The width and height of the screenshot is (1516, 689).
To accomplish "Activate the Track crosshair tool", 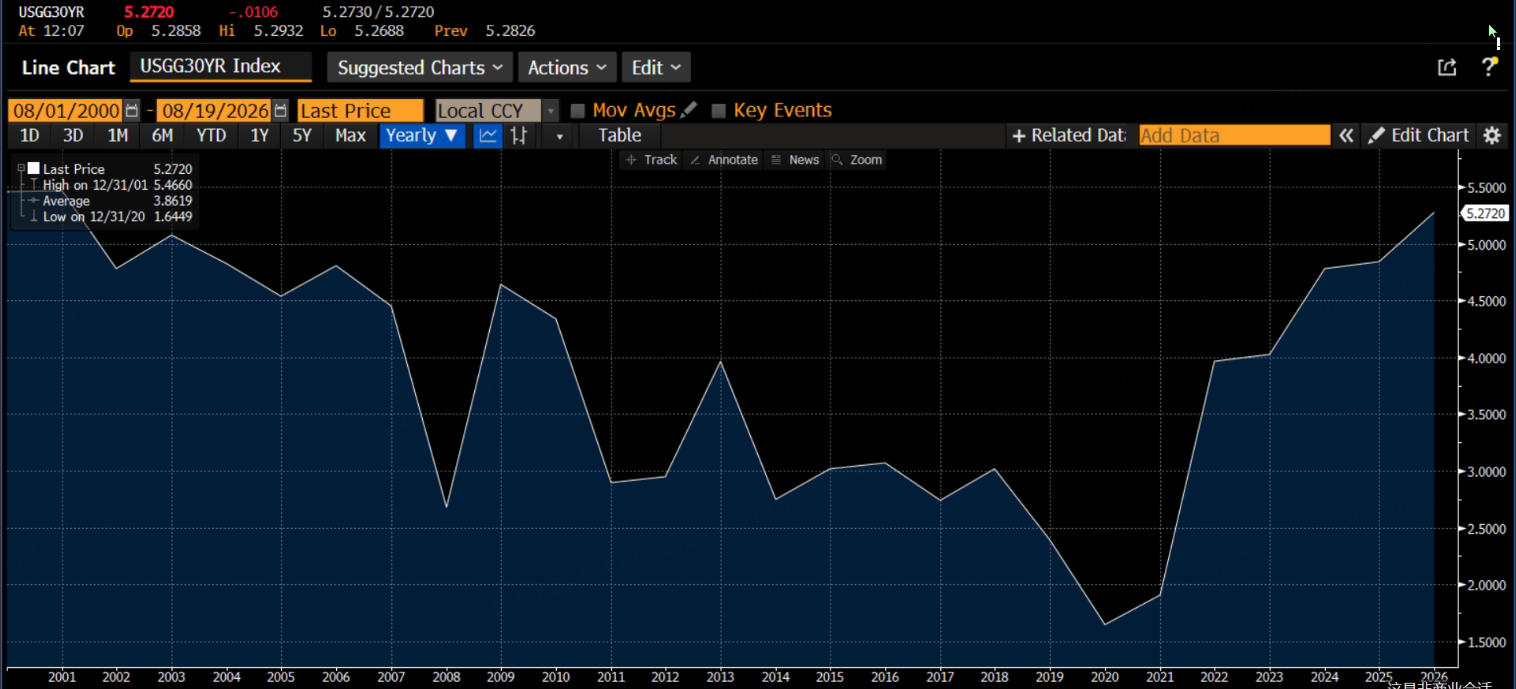I will (651, 160).
